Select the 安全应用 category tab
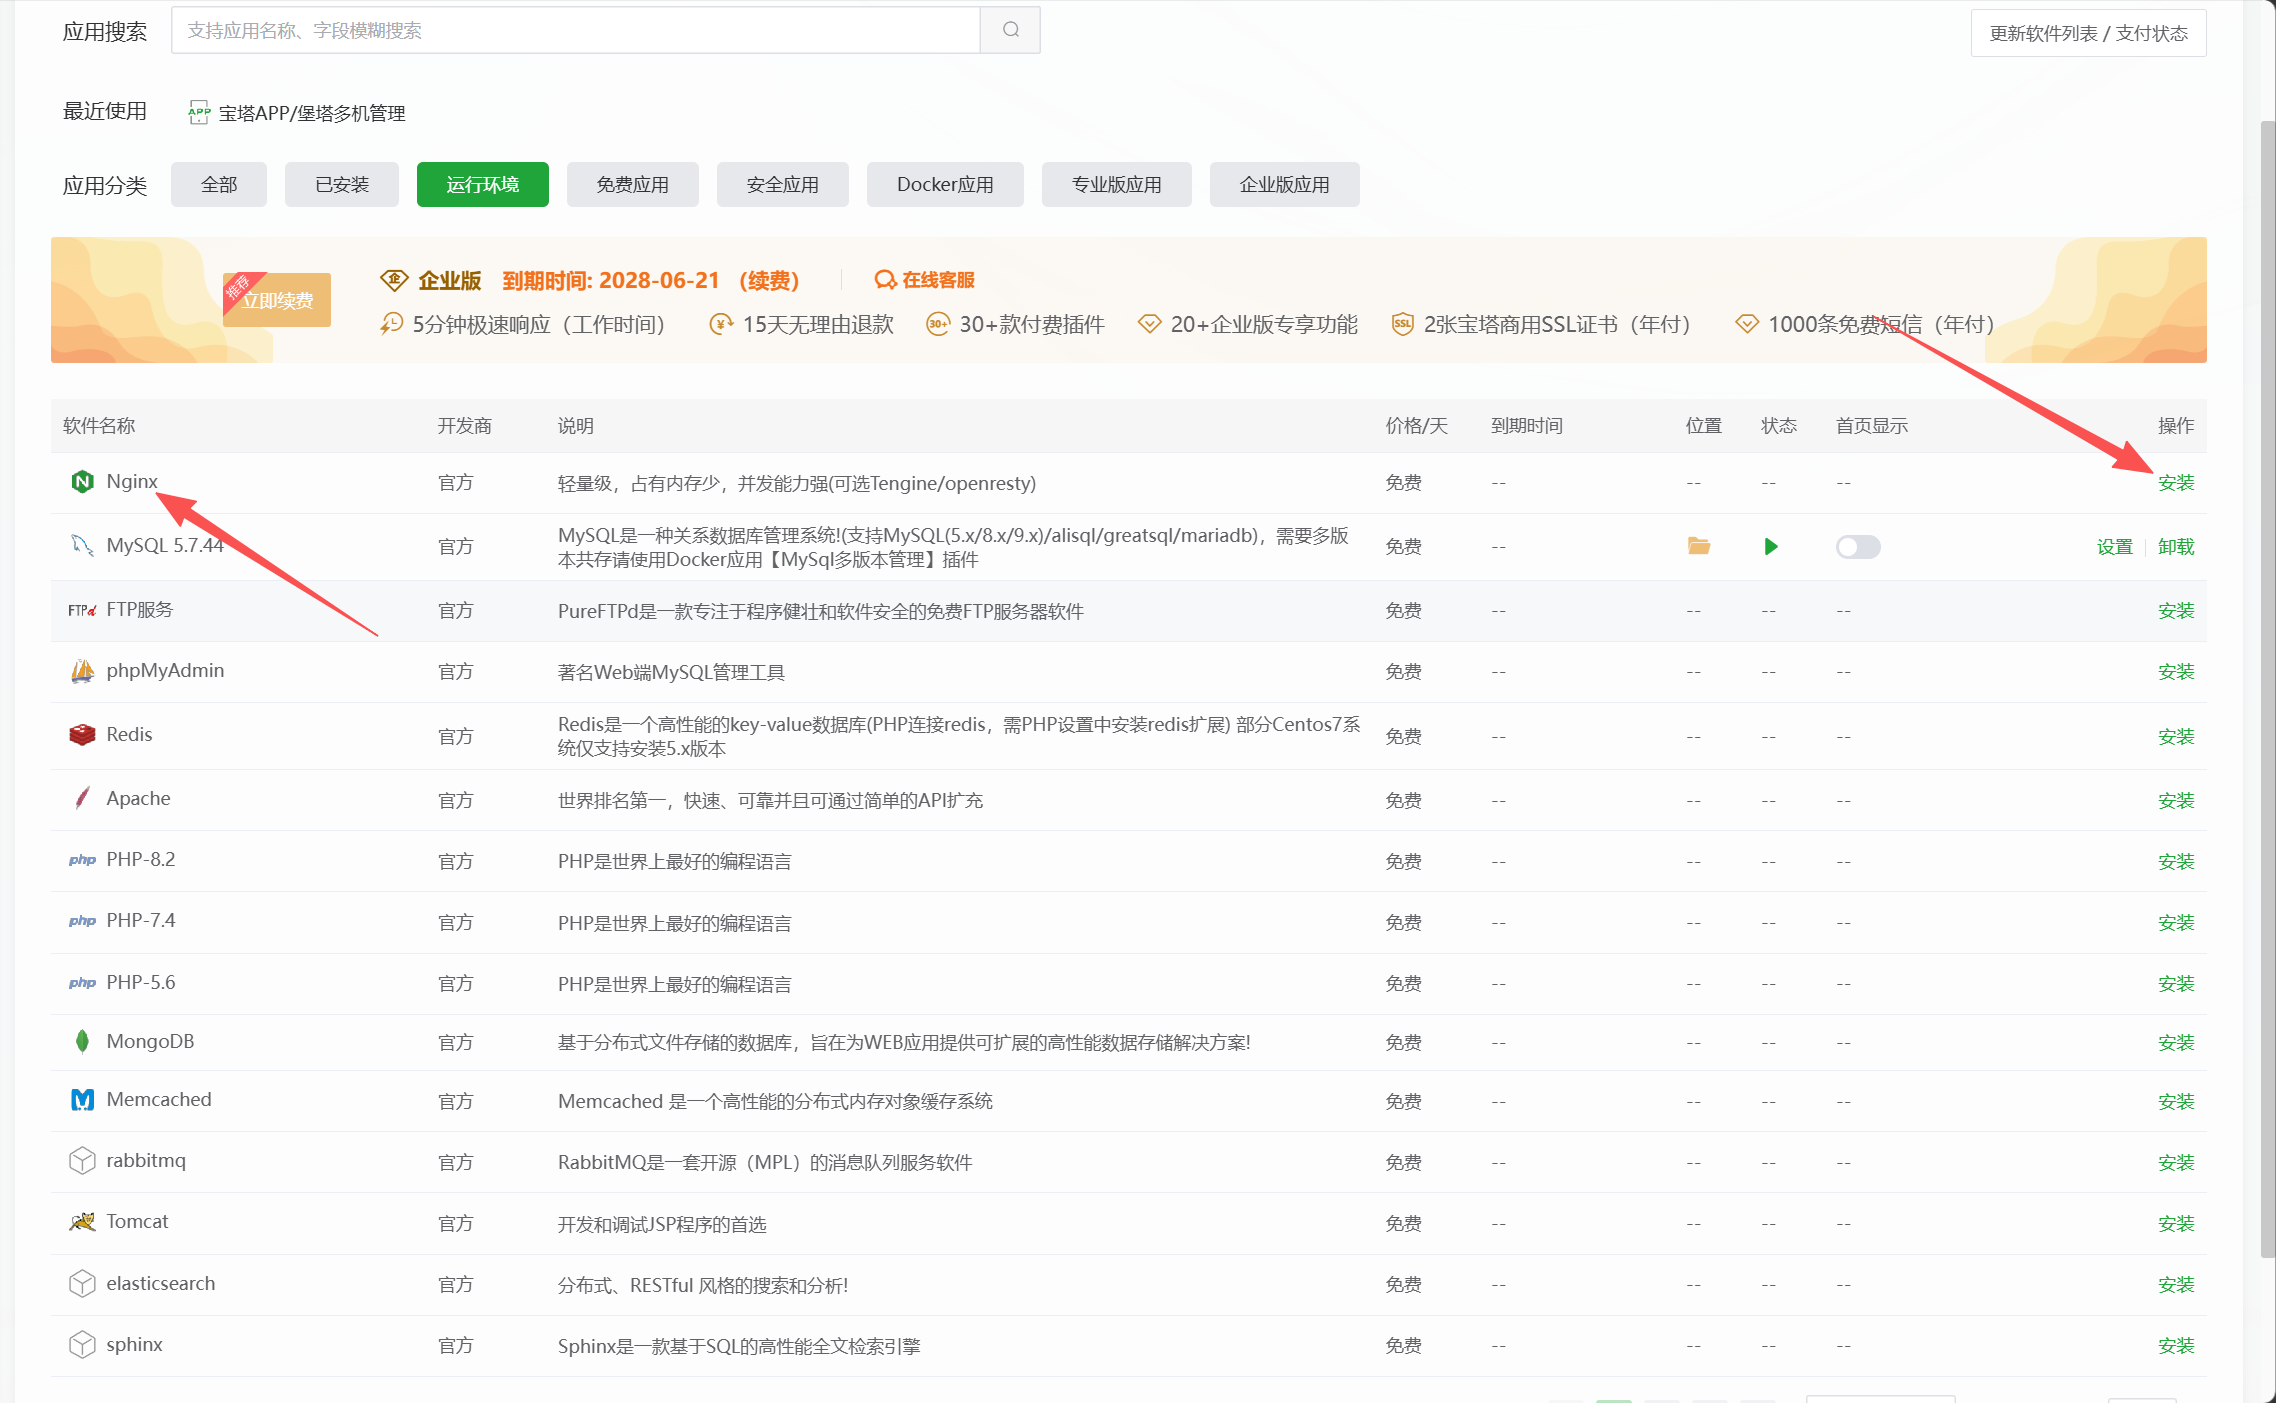Screen dimensions: 2276x1403 pyautogui.click(x=783, y=185)
